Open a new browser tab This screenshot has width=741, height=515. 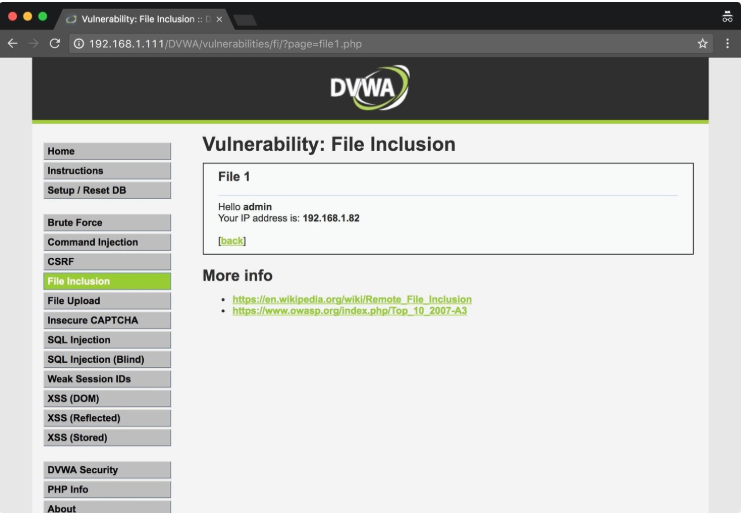[245, 20]
